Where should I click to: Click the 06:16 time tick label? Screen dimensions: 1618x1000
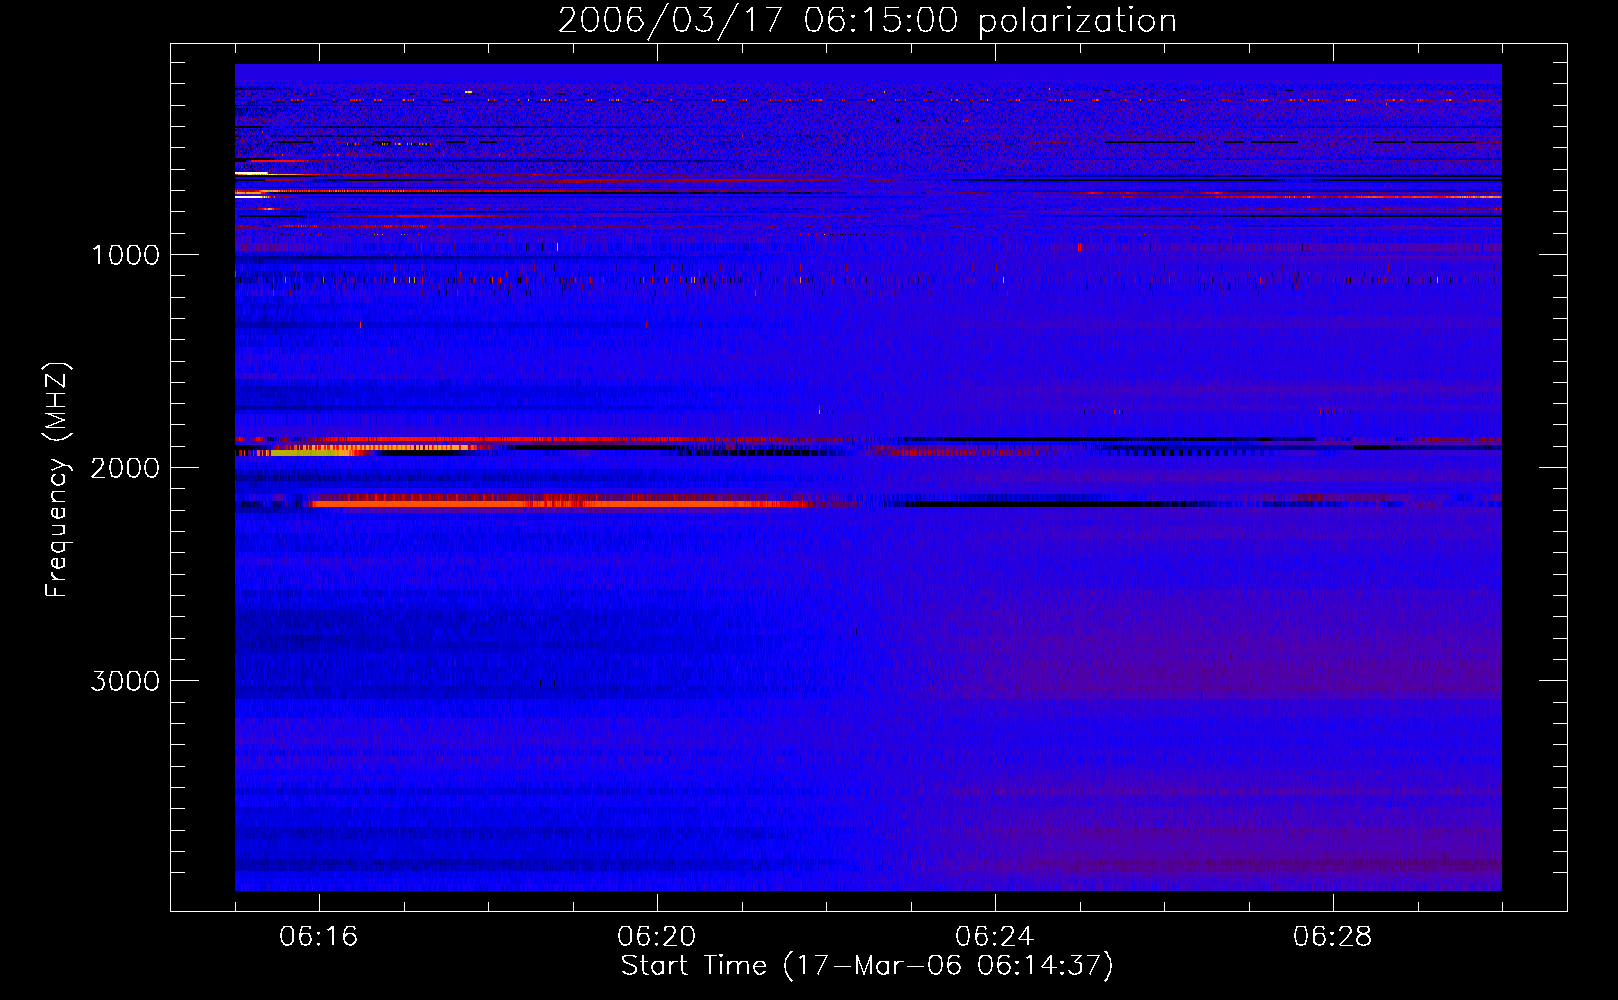click(x=319, y=937)
